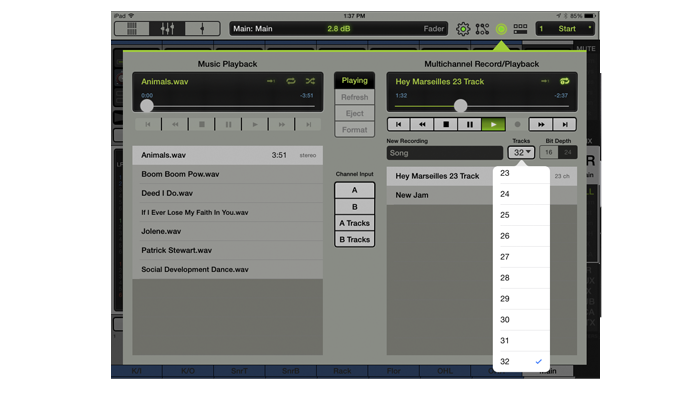This screenshot has width=700, height=395.
Task: Choose 31 tracks from the list
Action: (521, 341)
